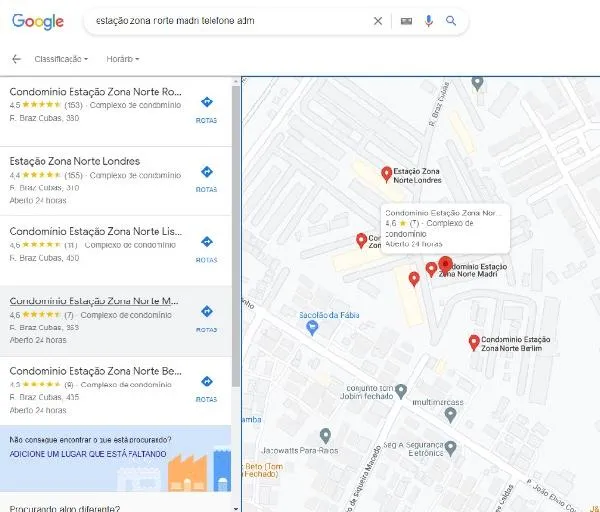The height and width of the screenshot is (512, 600).
Task: Open the on-screen keyboard input tool
Action: (x=405, y=21)
